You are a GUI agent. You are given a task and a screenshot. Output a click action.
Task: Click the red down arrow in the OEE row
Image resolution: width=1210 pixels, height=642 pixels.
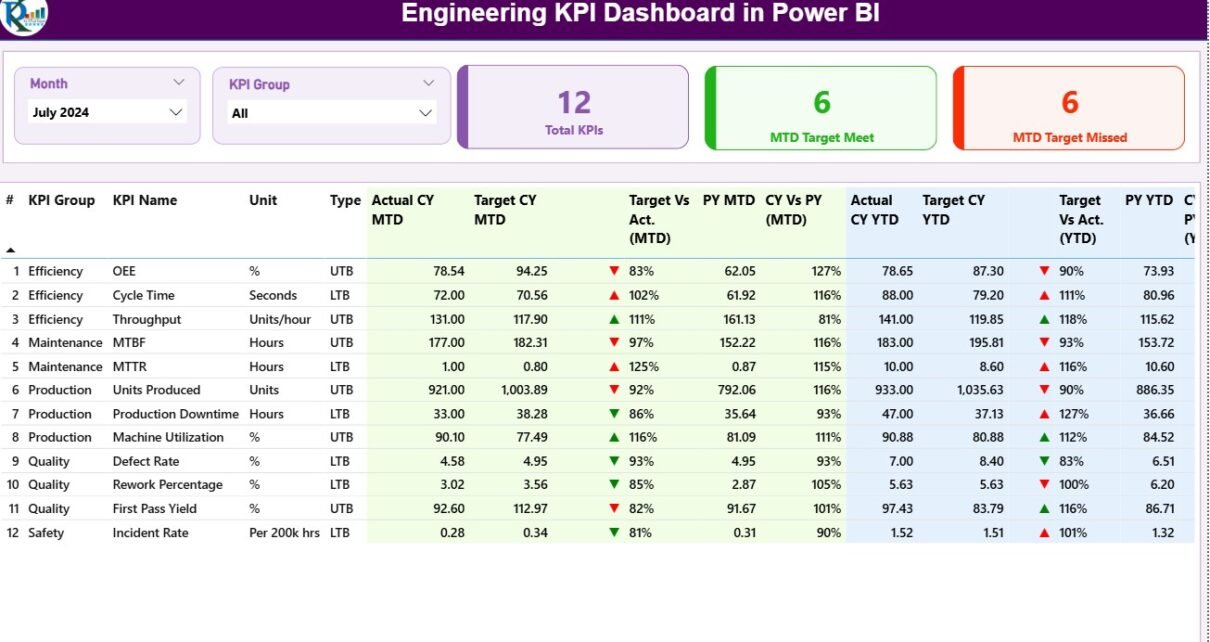click(614, 271)
